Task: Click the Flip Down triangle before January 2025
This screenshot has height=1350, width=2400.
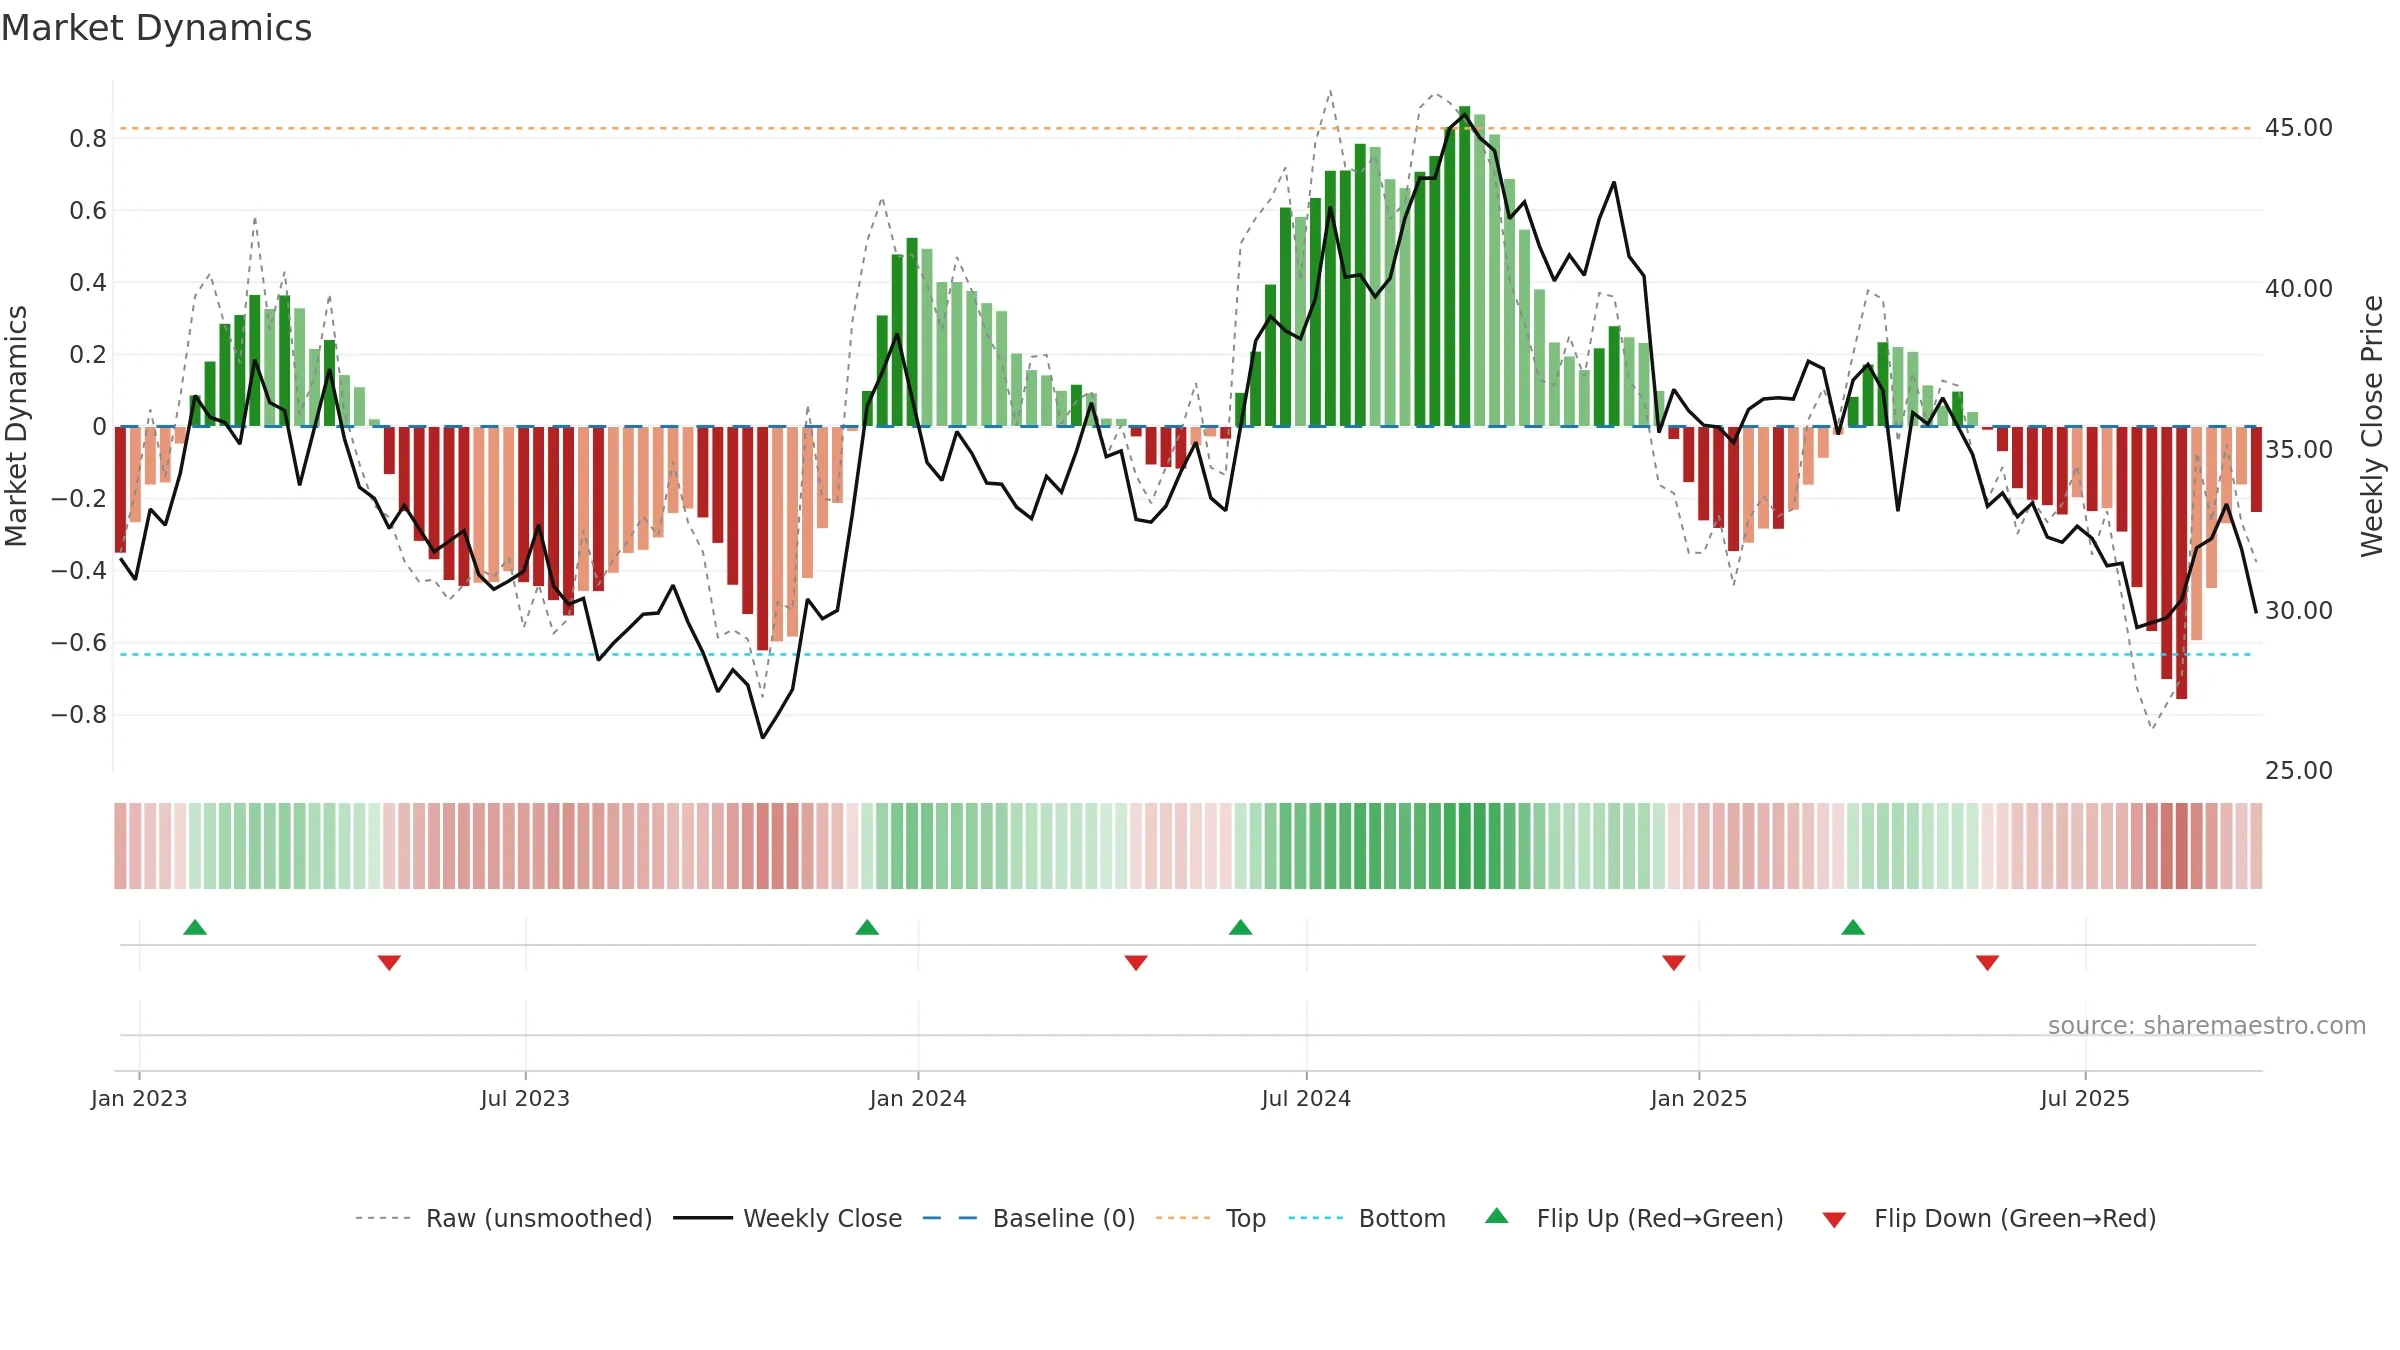Action: click(1674, 962)
